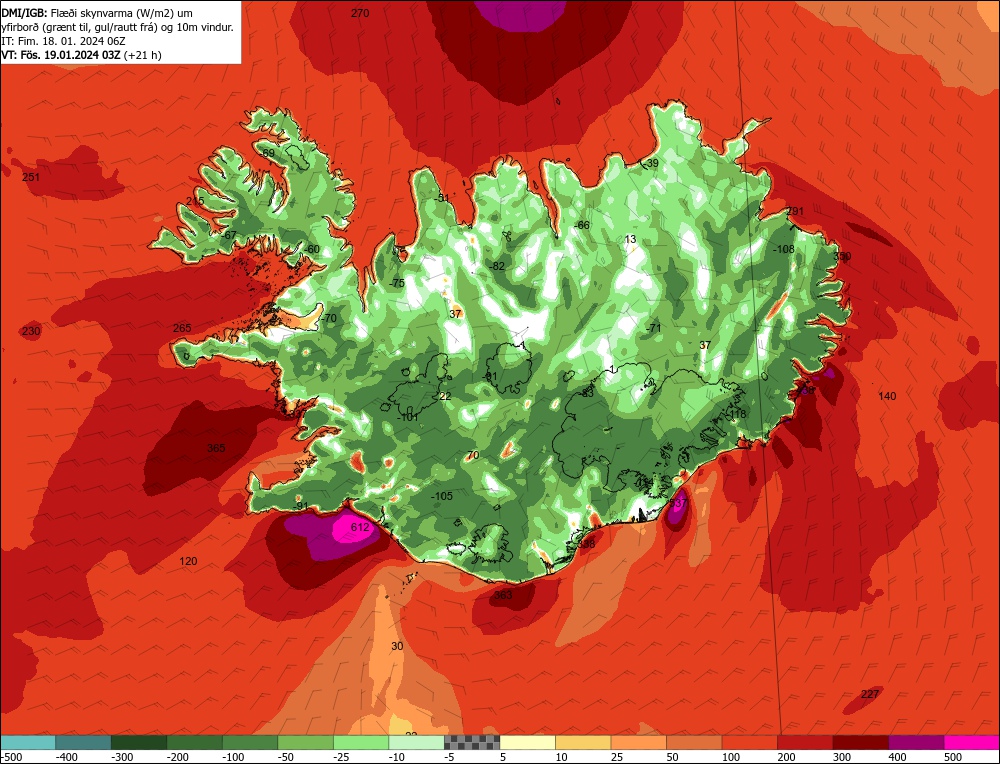The image size is (1000, 764).
Task: Click the '251' value in the northwest sea
Action: click(x=31, y=177)
